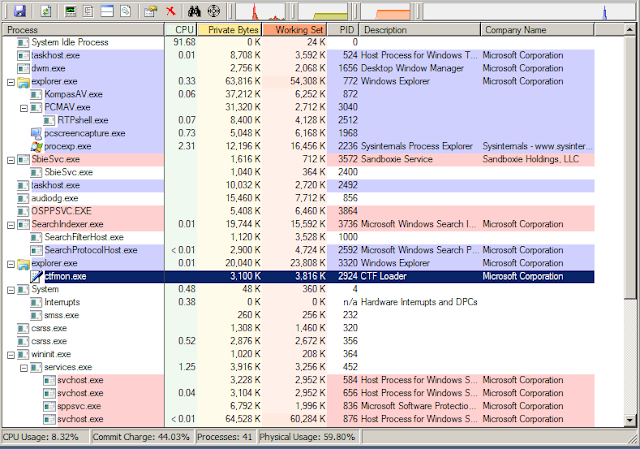This screenshot has height=449, width=640.
Task: Collapse the SbieSvc.exe PID 3572 tree node
Action: point(11,160)
